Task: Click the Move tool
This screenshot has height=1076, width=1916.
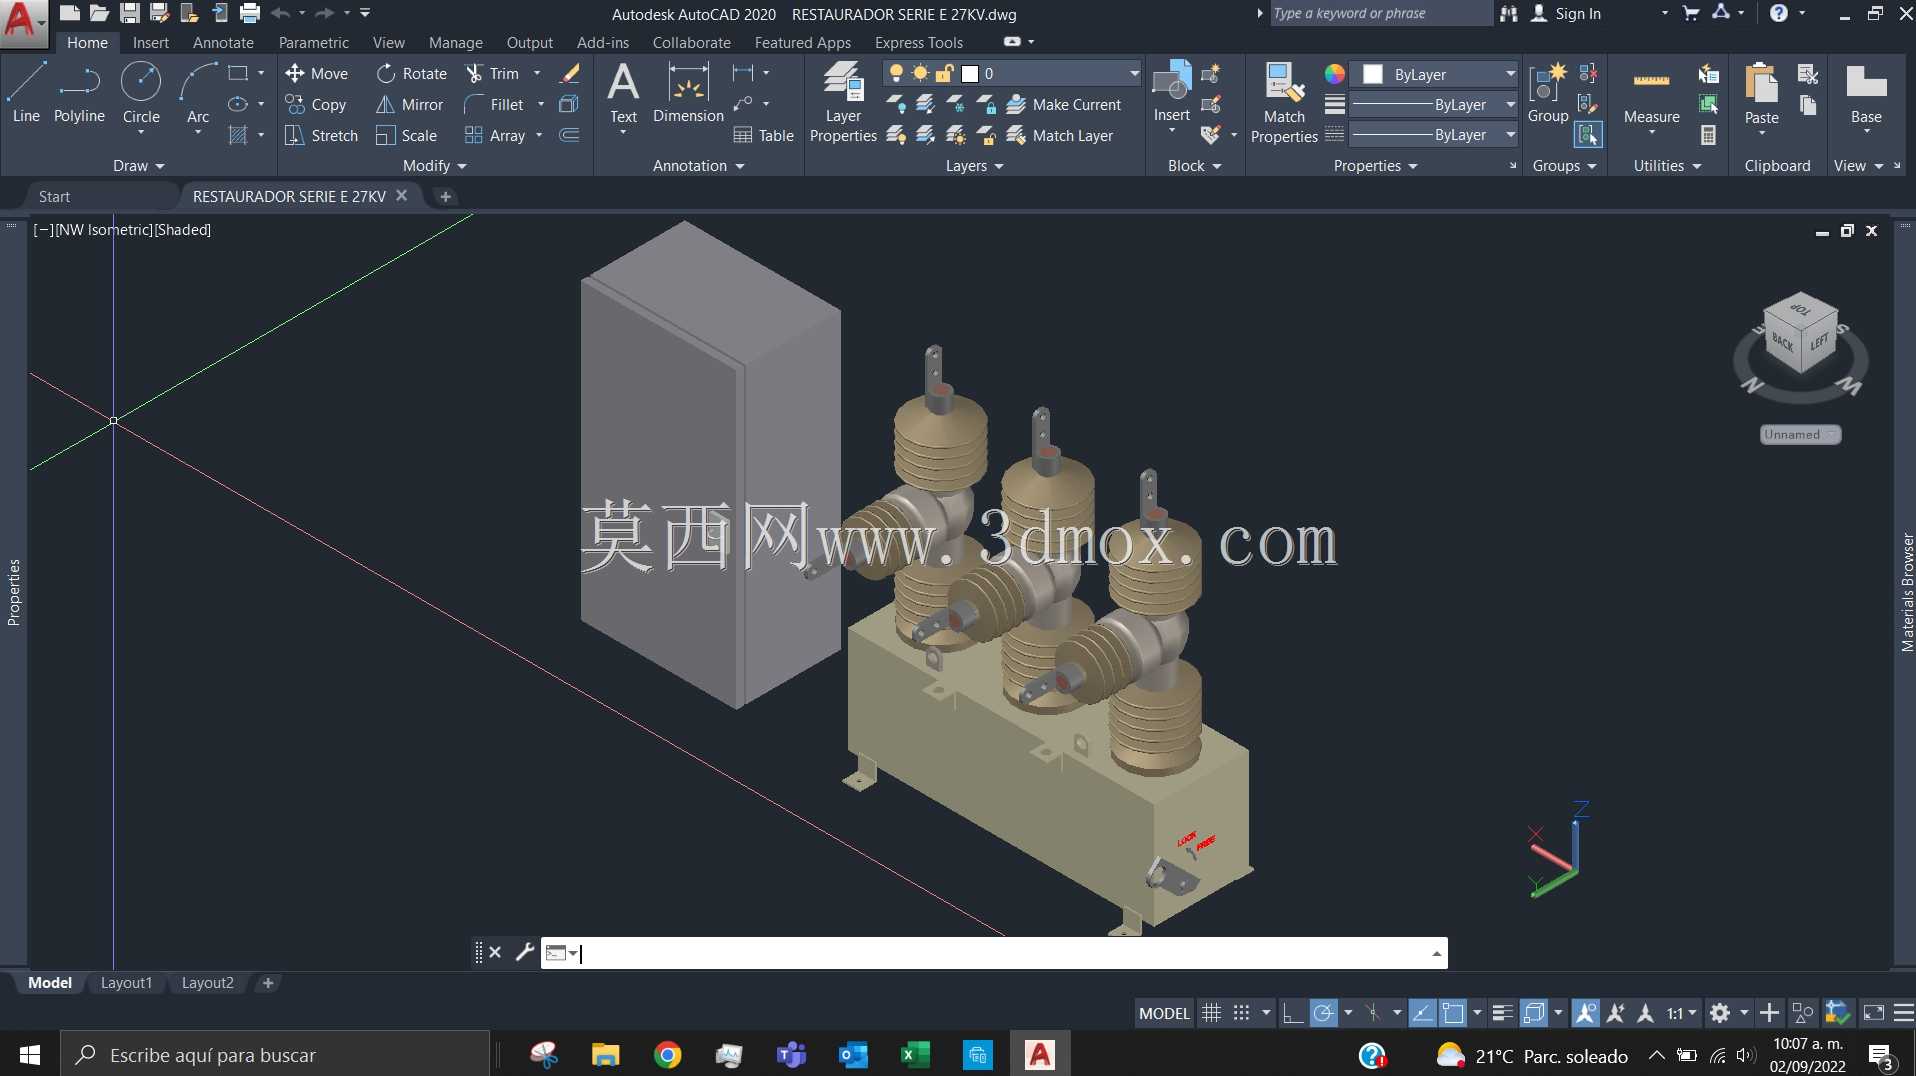Action: 316,73
